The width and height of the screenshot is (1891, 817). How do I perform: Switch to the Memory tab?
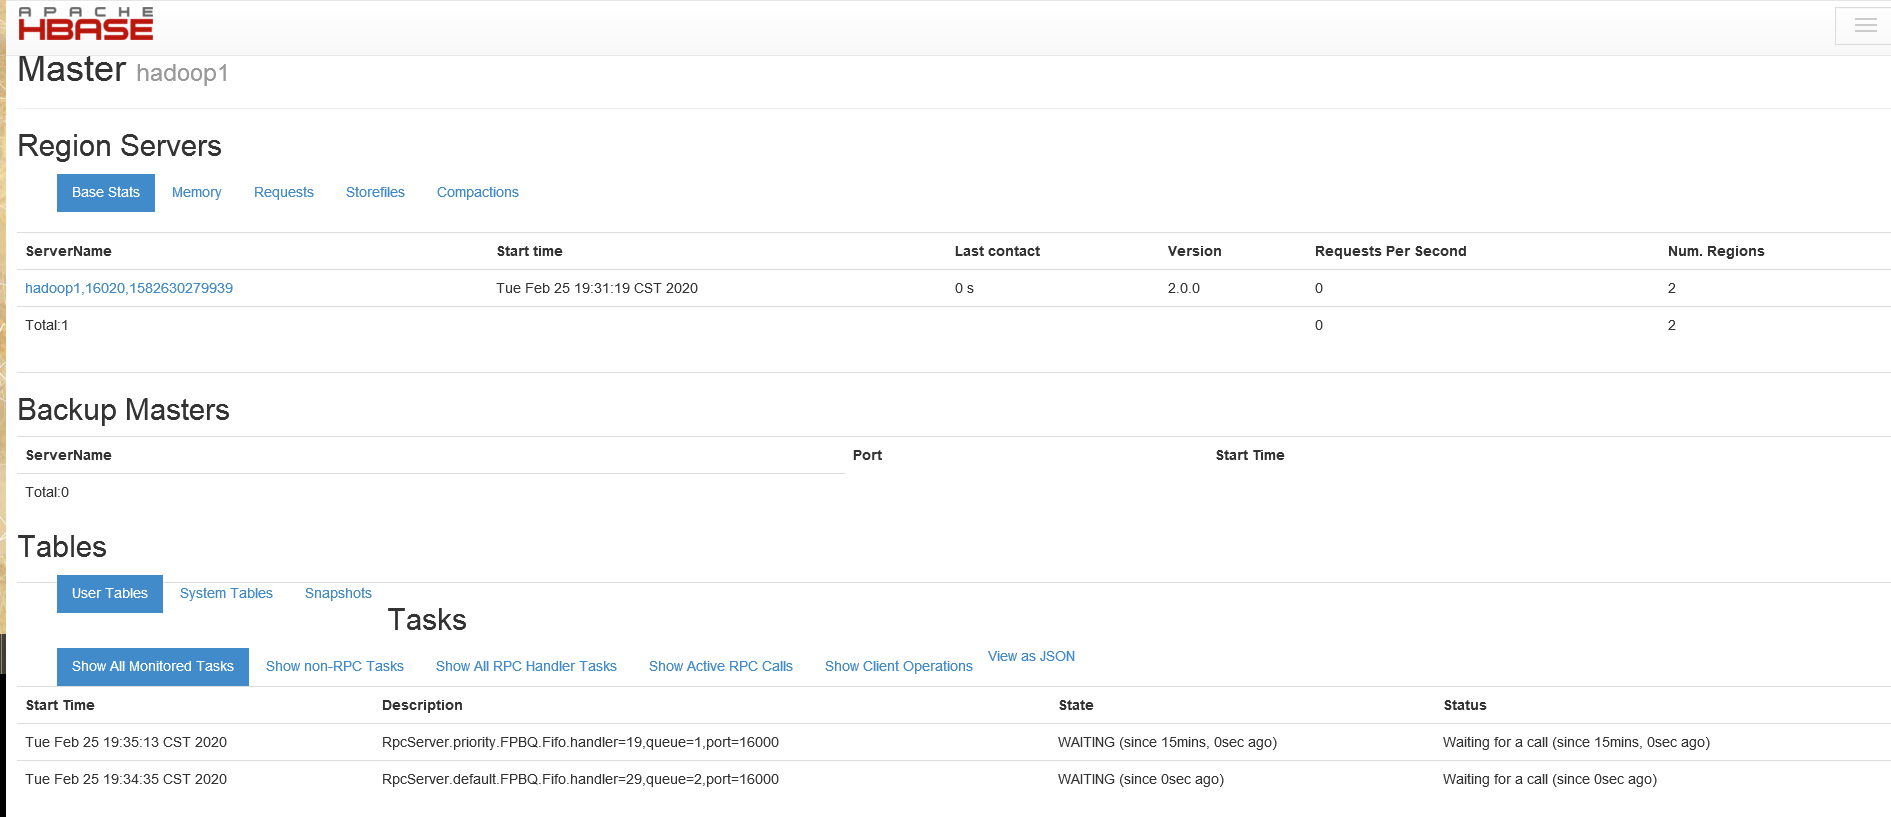196,193
